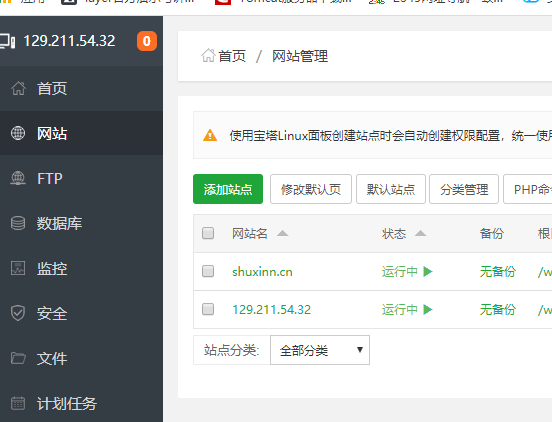Click the FTP globe icon in sidebar
Image resolution: width=552 pixels, height=422 pixels.
pos(18,178)
